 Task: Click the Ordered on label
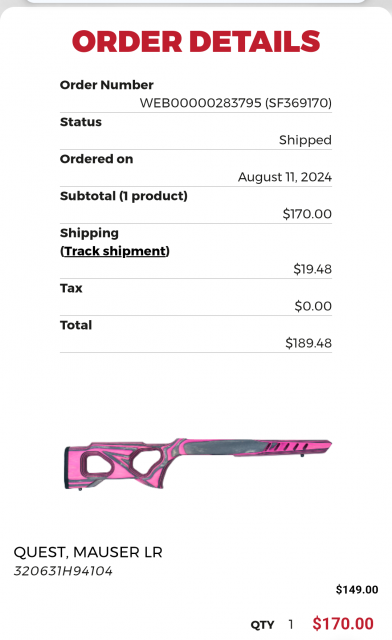96,159
